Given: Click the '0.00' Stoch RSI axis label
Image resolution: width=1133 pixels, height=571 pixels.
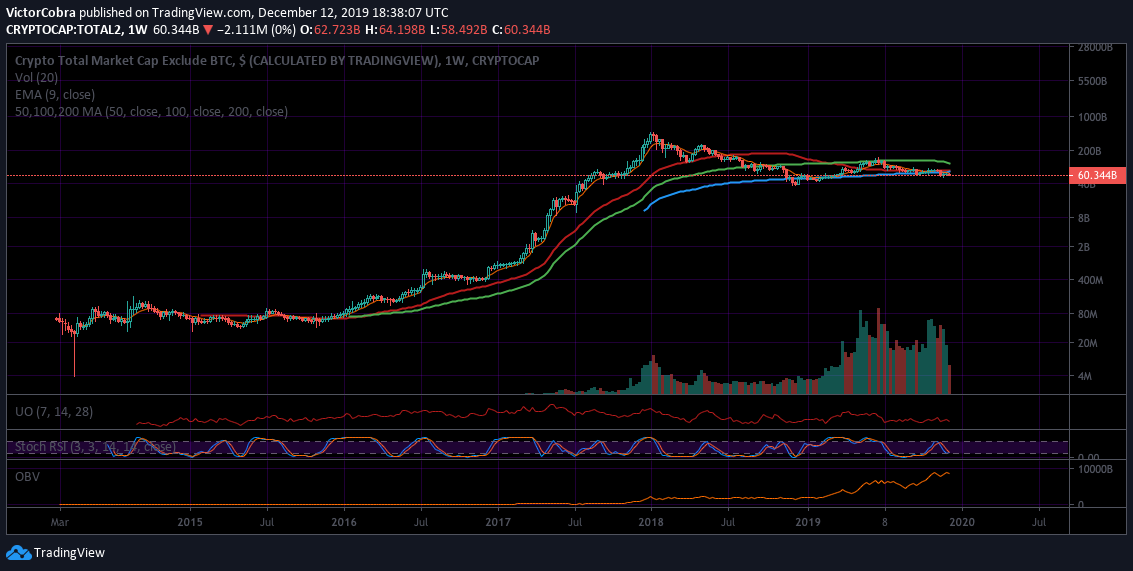Looking at the screenshot, I should 1087,458.
